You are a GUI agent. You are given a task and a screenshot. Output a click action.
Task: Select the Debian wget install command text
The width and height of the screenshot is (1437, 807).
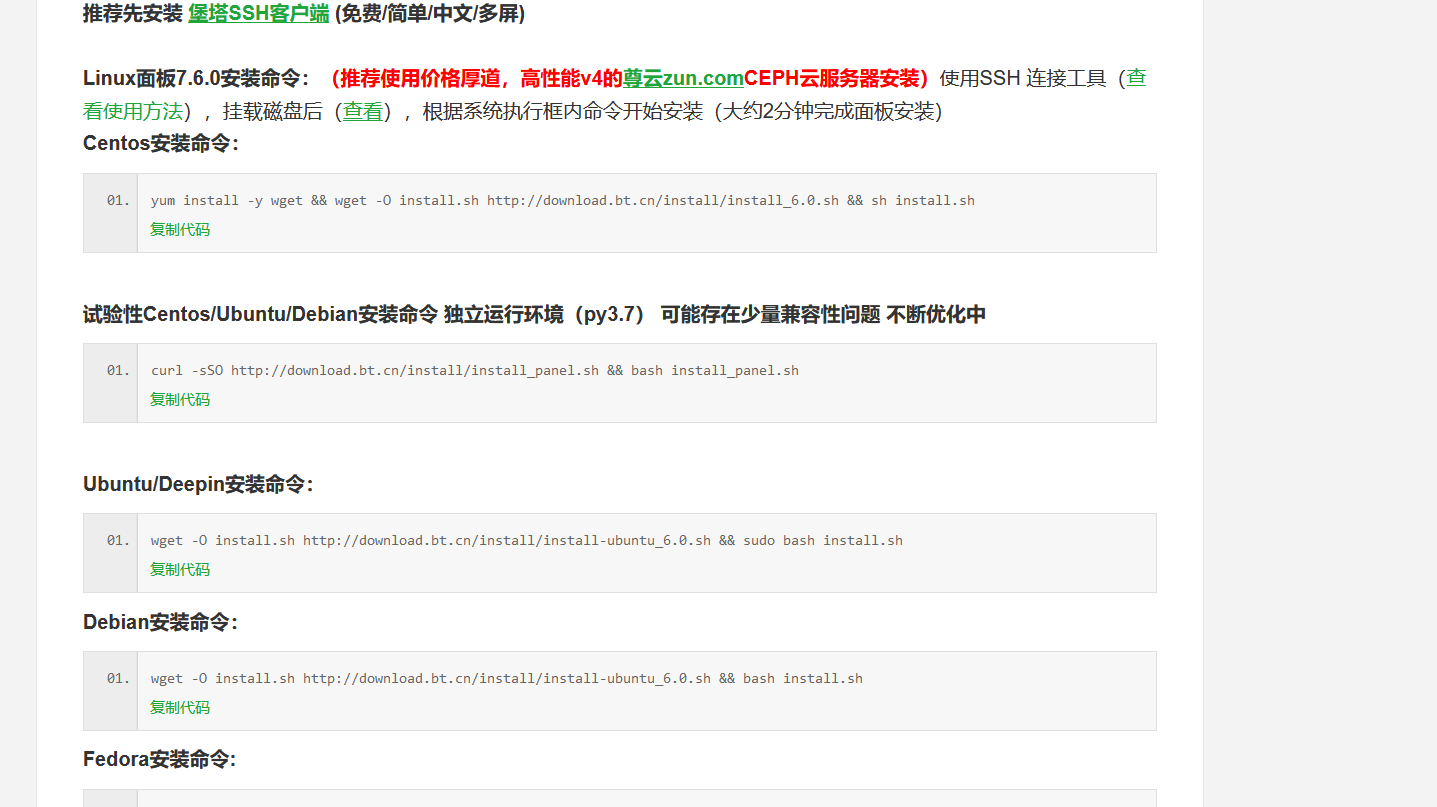506,678
